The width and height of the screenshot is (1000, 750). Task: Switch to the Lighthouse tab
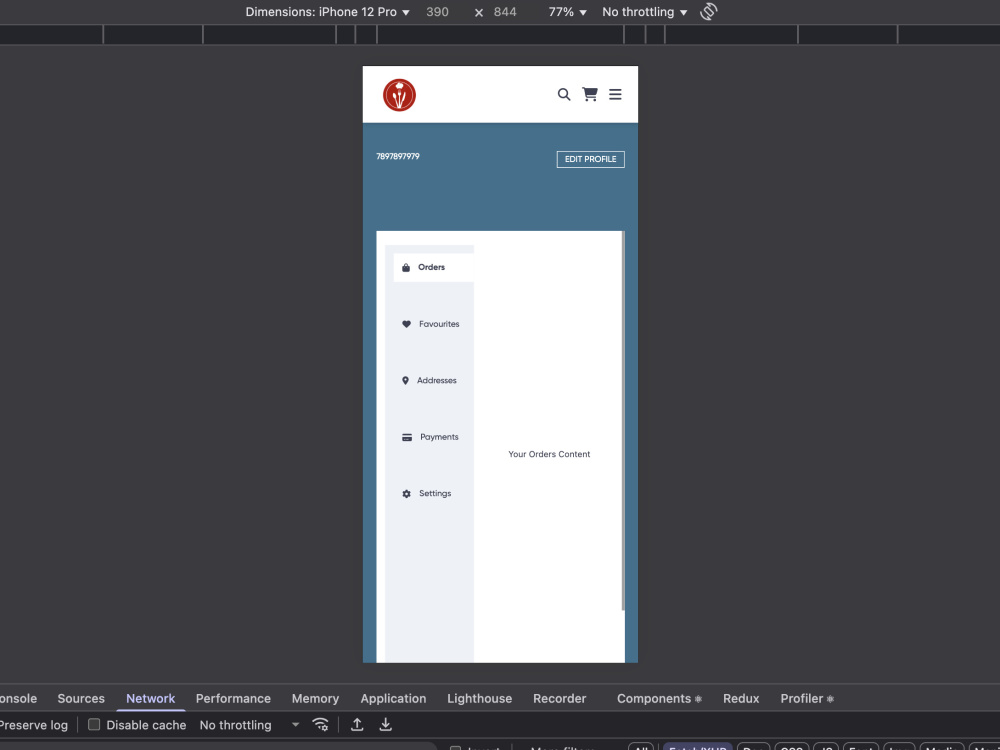pos(480,698)
